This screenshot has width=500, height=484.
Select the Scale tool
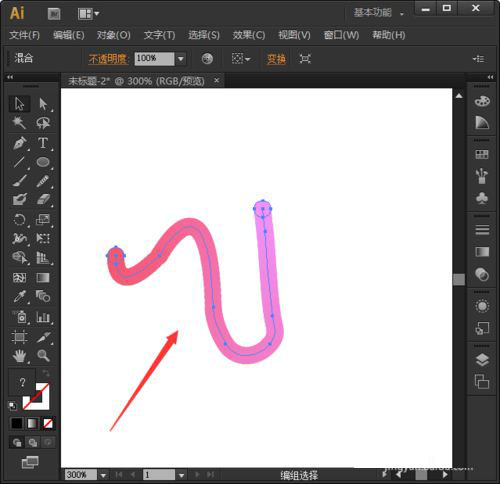43,220
